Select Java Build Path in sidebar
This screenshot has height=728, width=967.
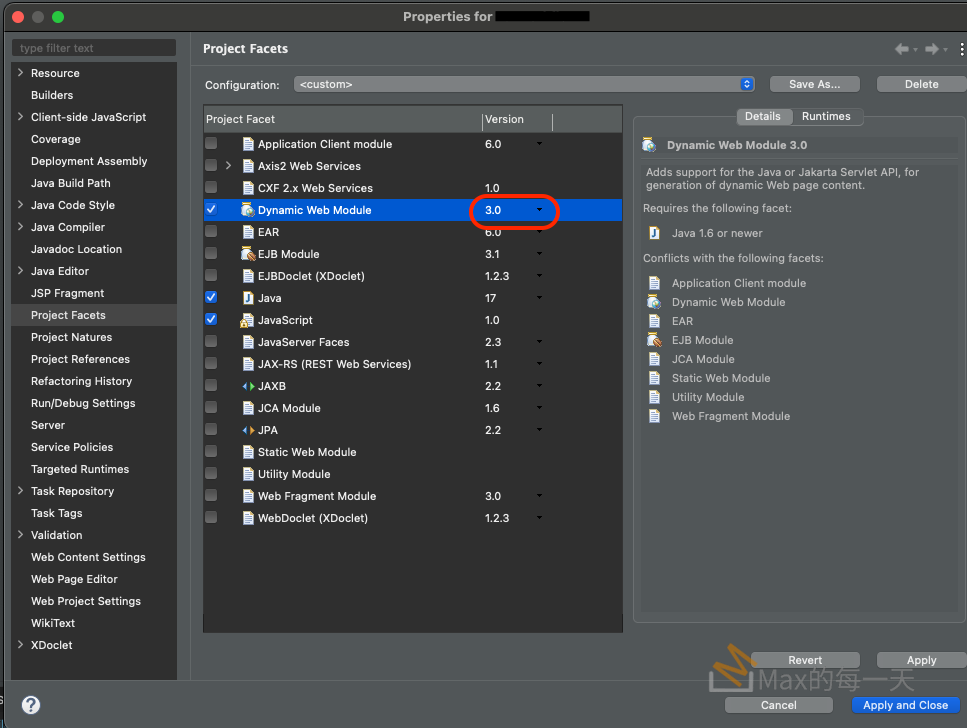(71, 183)
